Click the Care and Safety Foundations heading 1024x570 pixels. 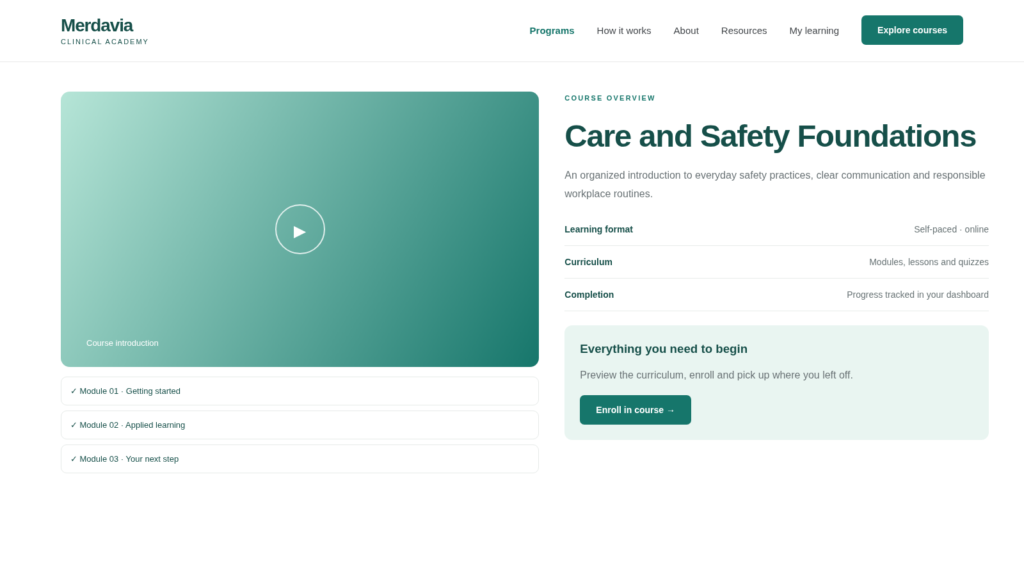[x=770, y=136]
